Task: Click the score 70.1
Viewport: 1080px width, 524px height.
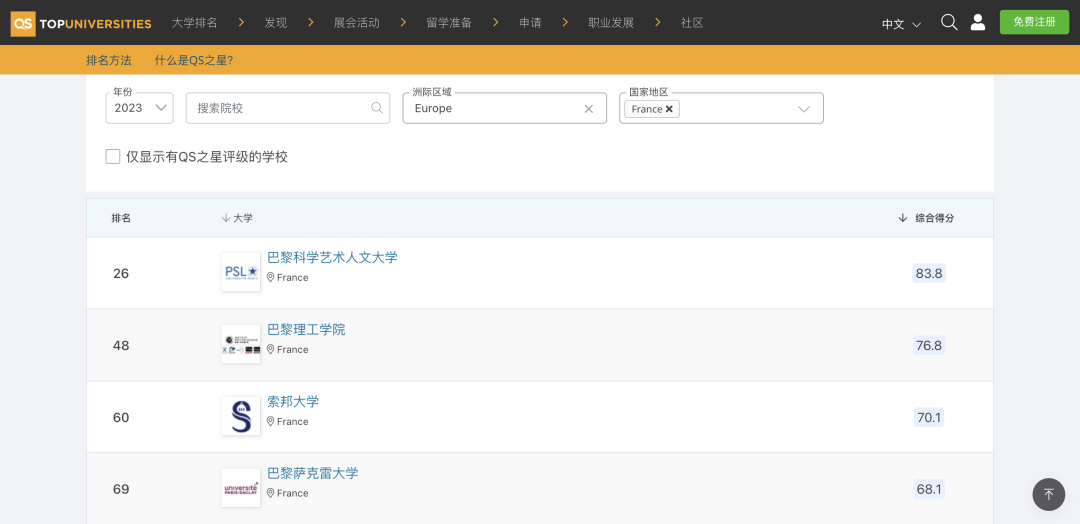Action: 928,417
